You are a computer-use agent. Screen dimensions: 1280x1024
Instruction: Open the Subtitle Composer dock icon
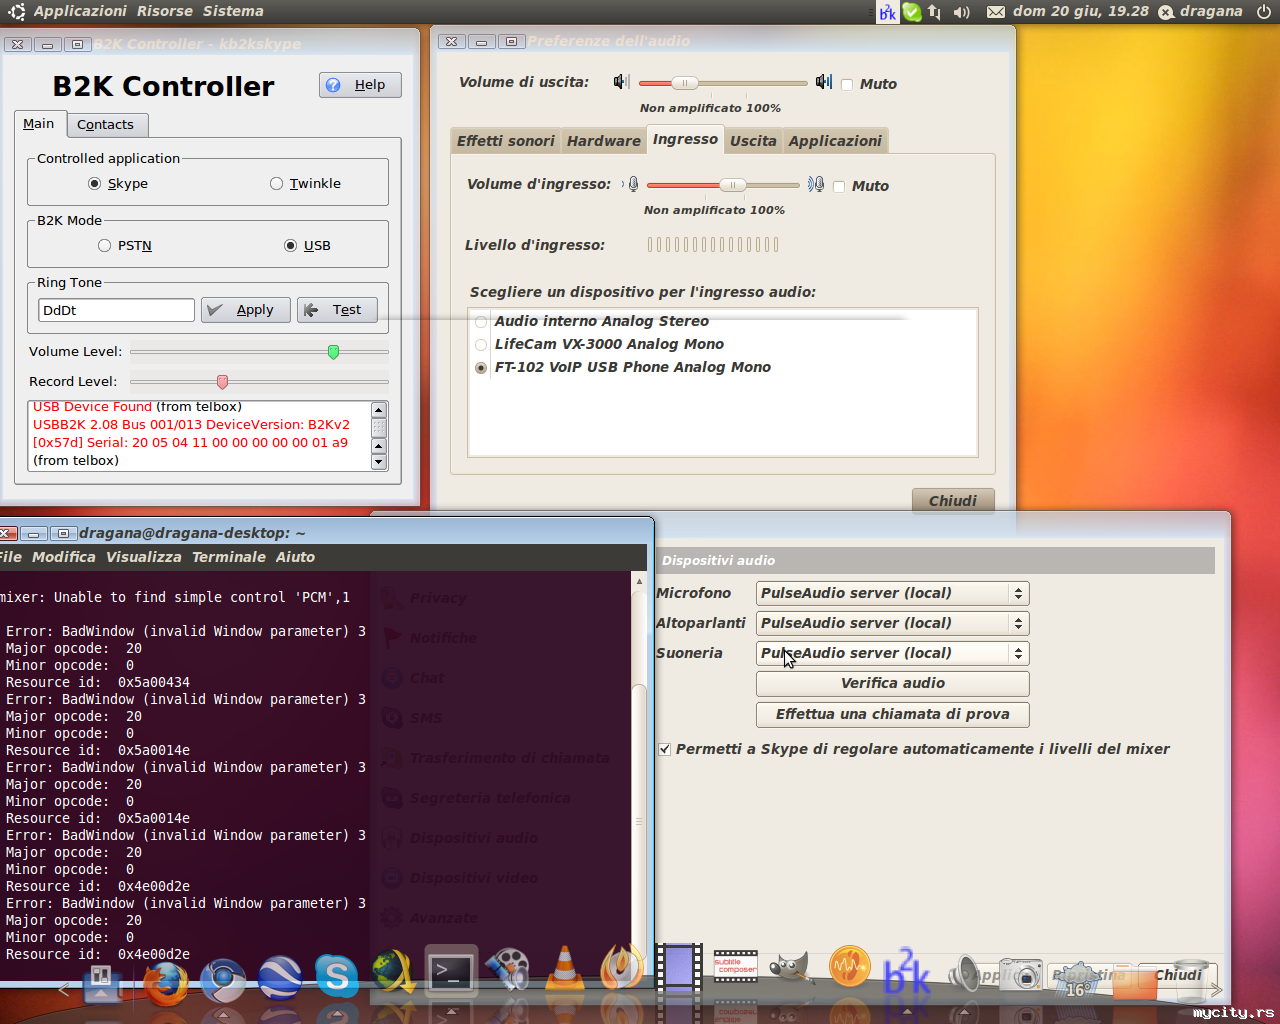[736, 967]
